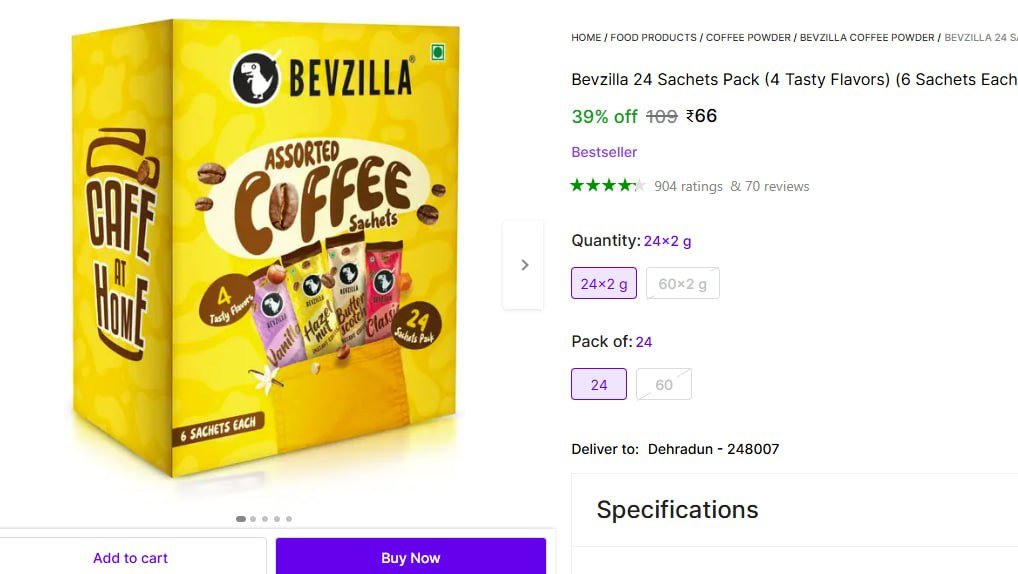Click fourth image carousel dot
The height and width of the screenshot is (574, 1018).
277,519
